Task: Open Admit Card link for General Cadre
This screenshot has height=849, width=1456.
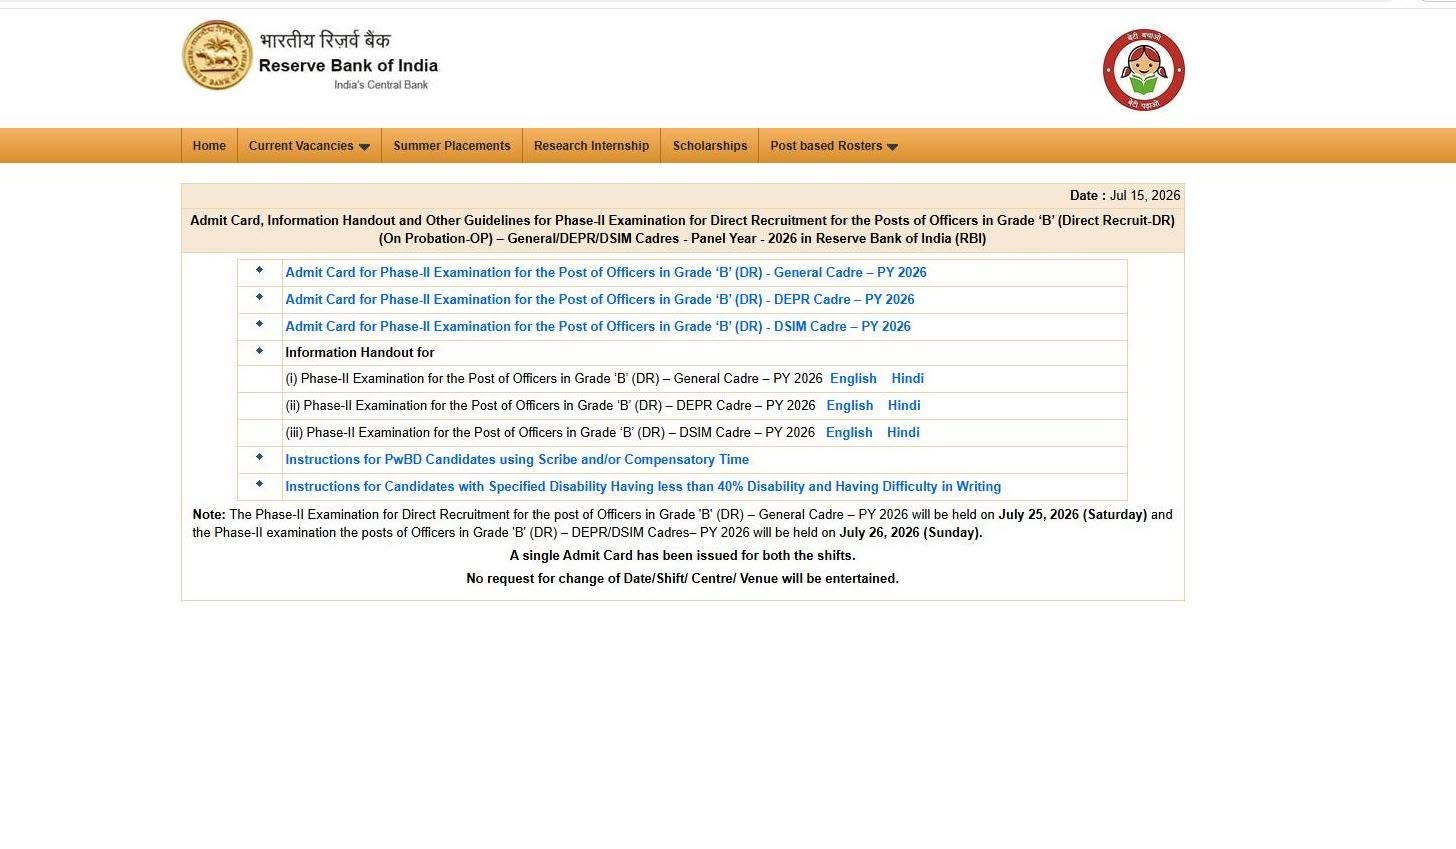Action: pyautogui.click(x=606, y=272)
